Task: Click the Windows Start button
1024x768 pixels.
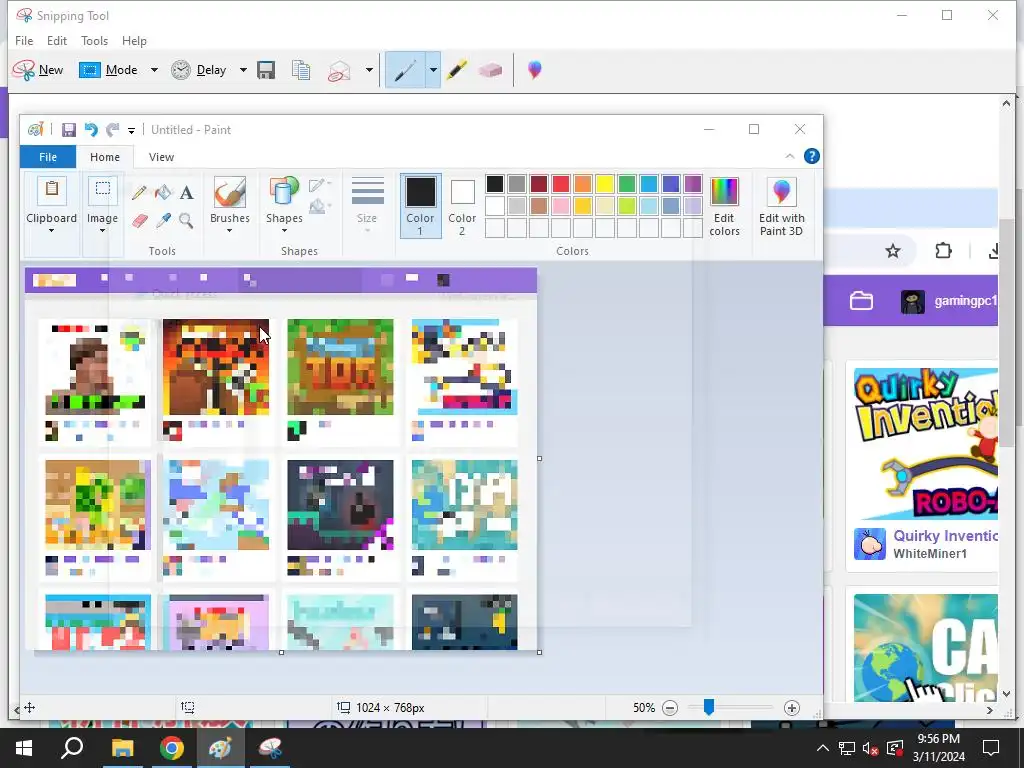Action: click(x=24, y=748)
